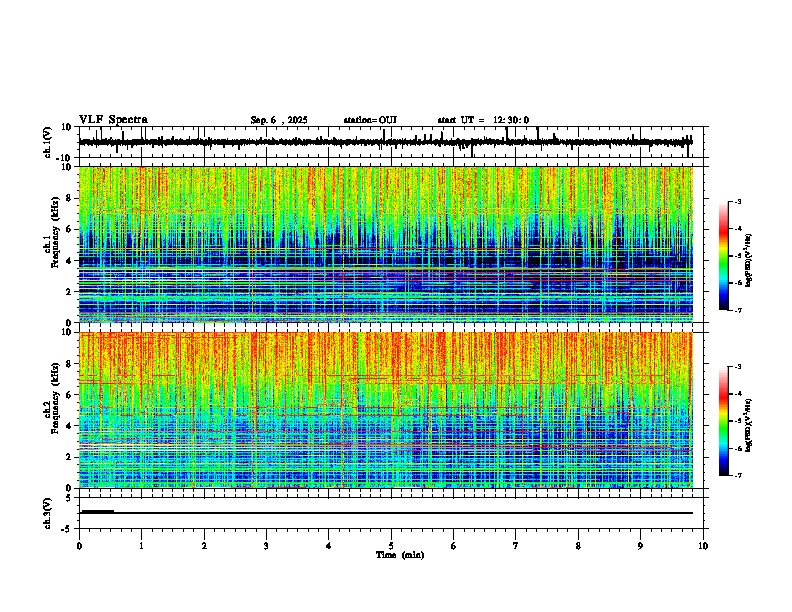Click the ch.2 "Frequency (kHz)" axis label
The height and width of the screenshot is (612, 792).
pos(55,397)
